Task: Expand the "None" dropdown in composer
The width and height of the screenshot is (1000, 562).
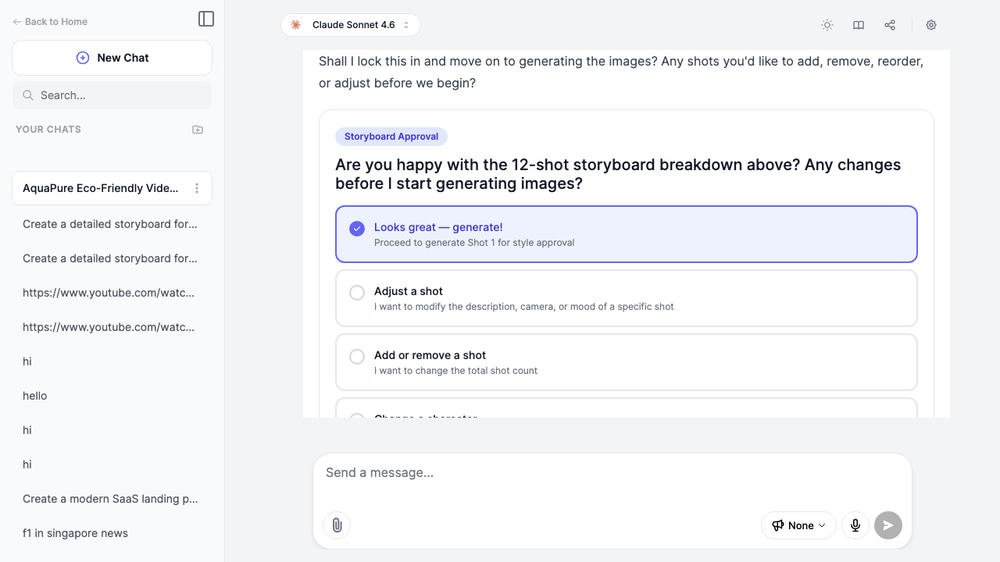Action: tap(798, 525)
